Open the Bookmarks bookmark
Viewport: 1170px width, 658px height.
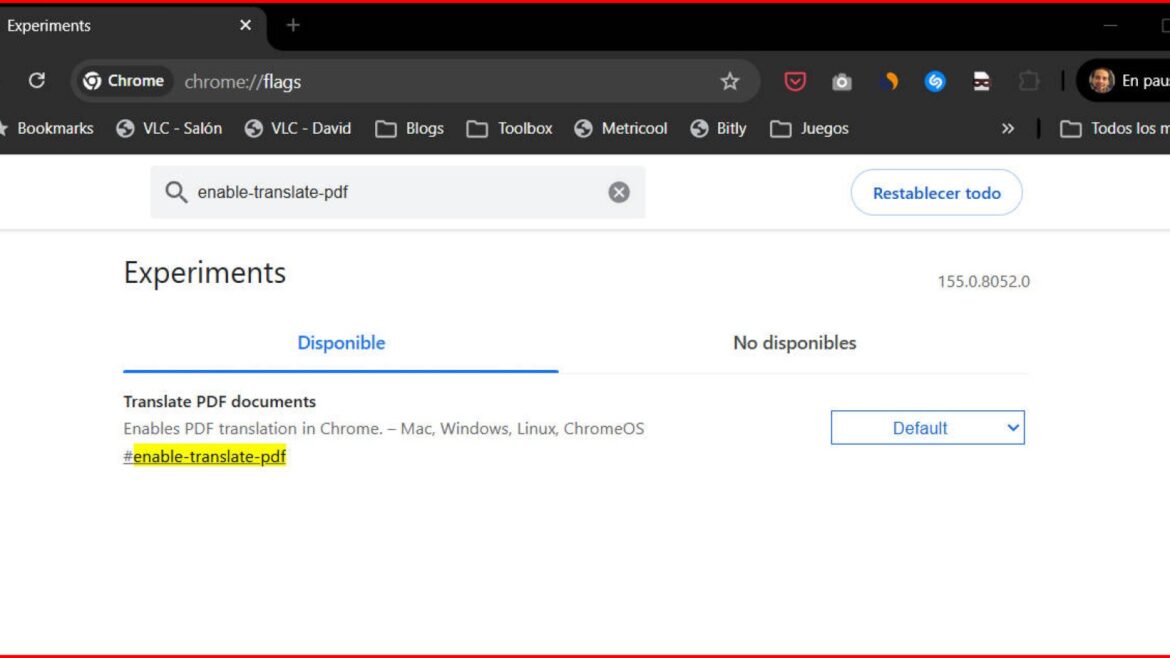47,128
